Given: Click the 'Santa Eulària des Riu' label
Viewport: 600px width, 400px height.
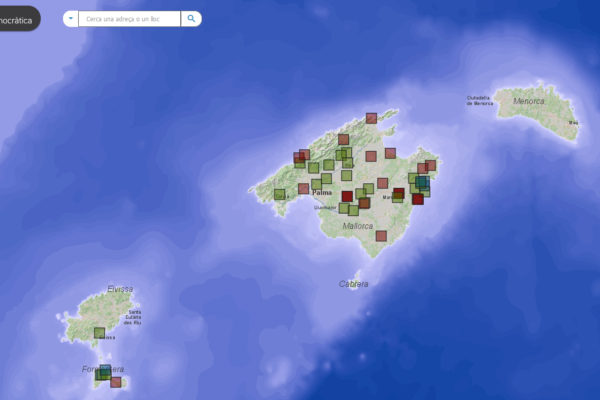Looking at the screenshot, I should [x=132, y=317].
